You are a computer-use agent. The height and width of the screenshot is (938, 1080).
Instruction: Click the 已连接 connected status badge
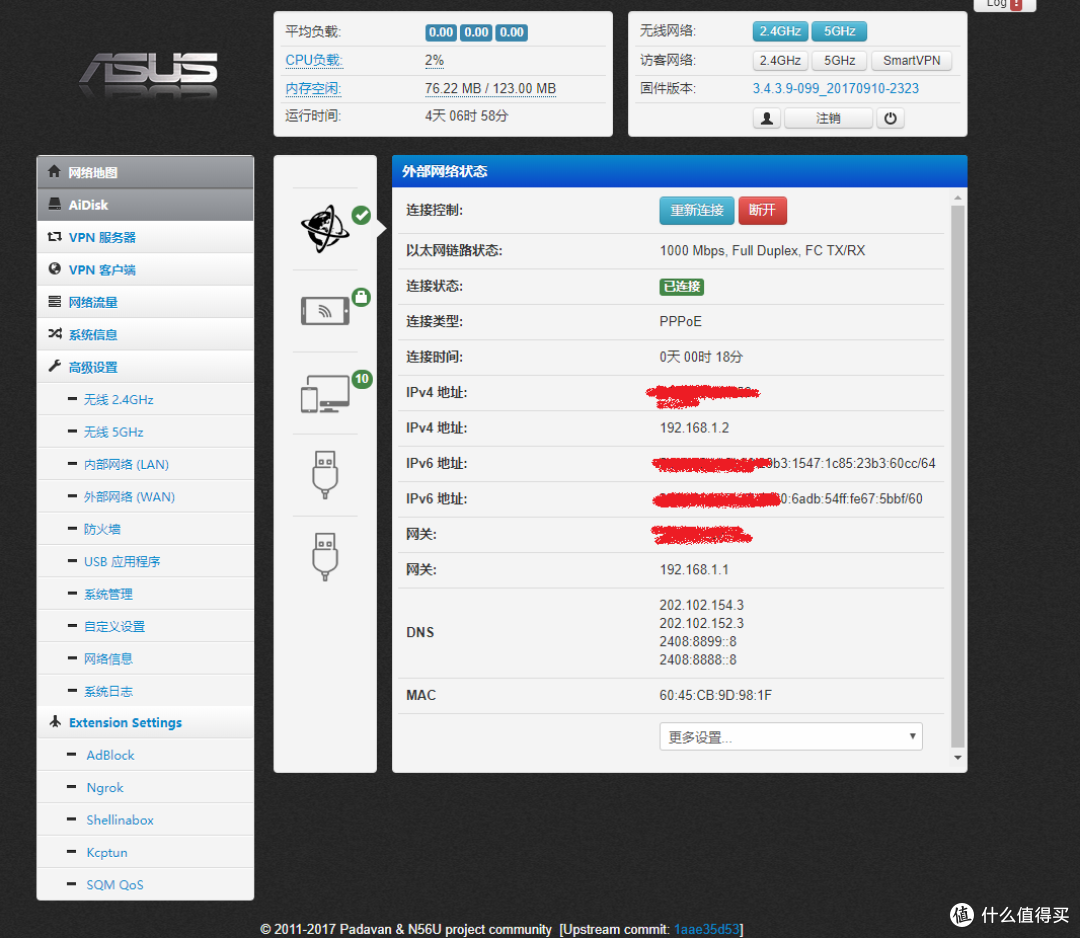coord(681,286)
